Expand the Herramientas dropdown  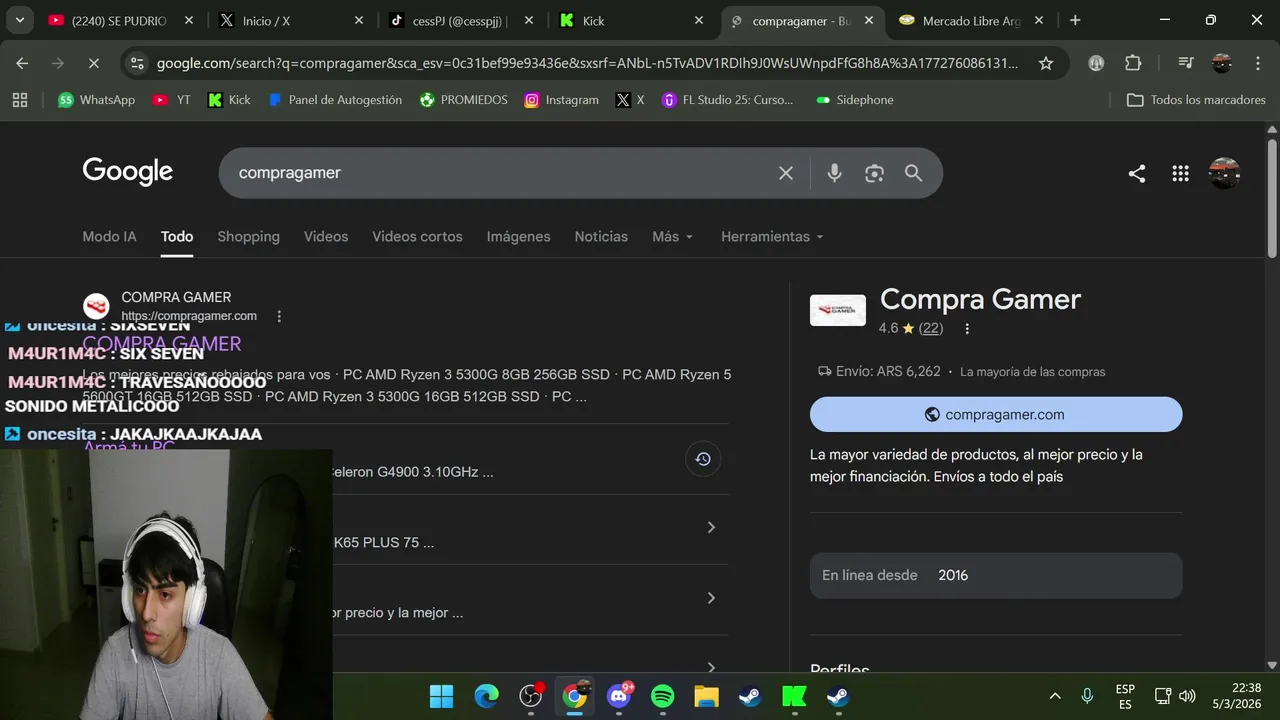tap(772, 237)
